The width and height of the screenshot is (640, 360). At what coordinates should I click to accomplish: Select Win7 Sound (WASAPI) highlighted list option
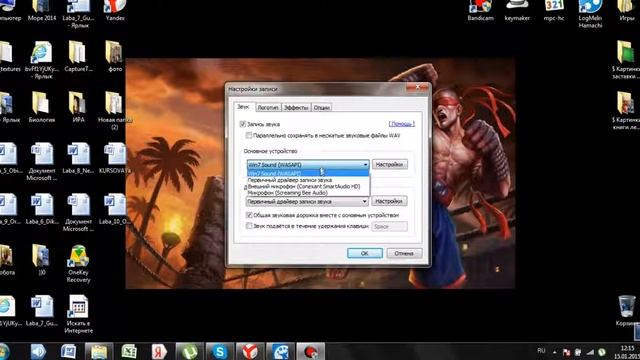pyautogui.click(x=308, y=173)
